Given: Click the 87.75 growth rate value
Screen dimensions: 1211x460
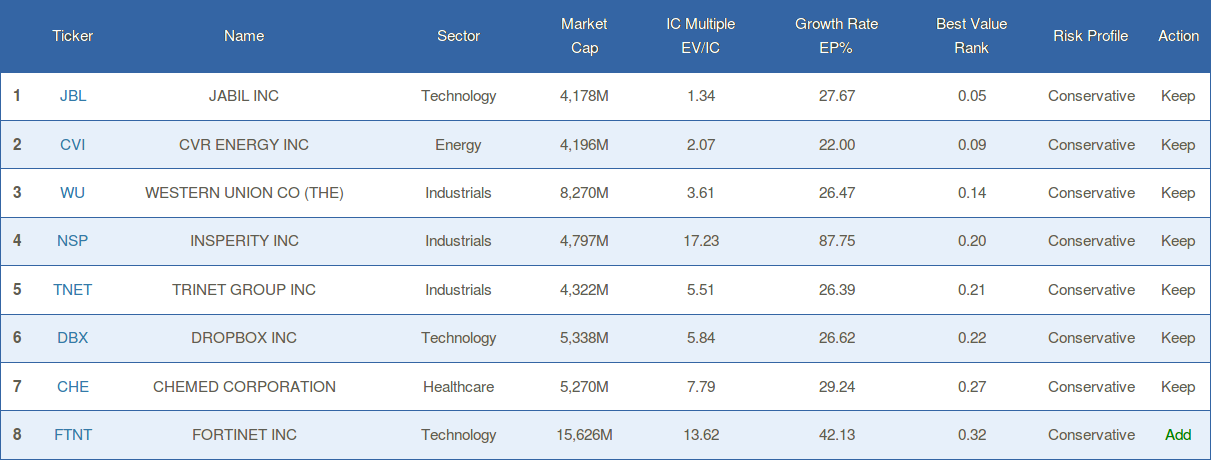Looking at the screenshot, I should pyautogui.click(x=837, y=241).
